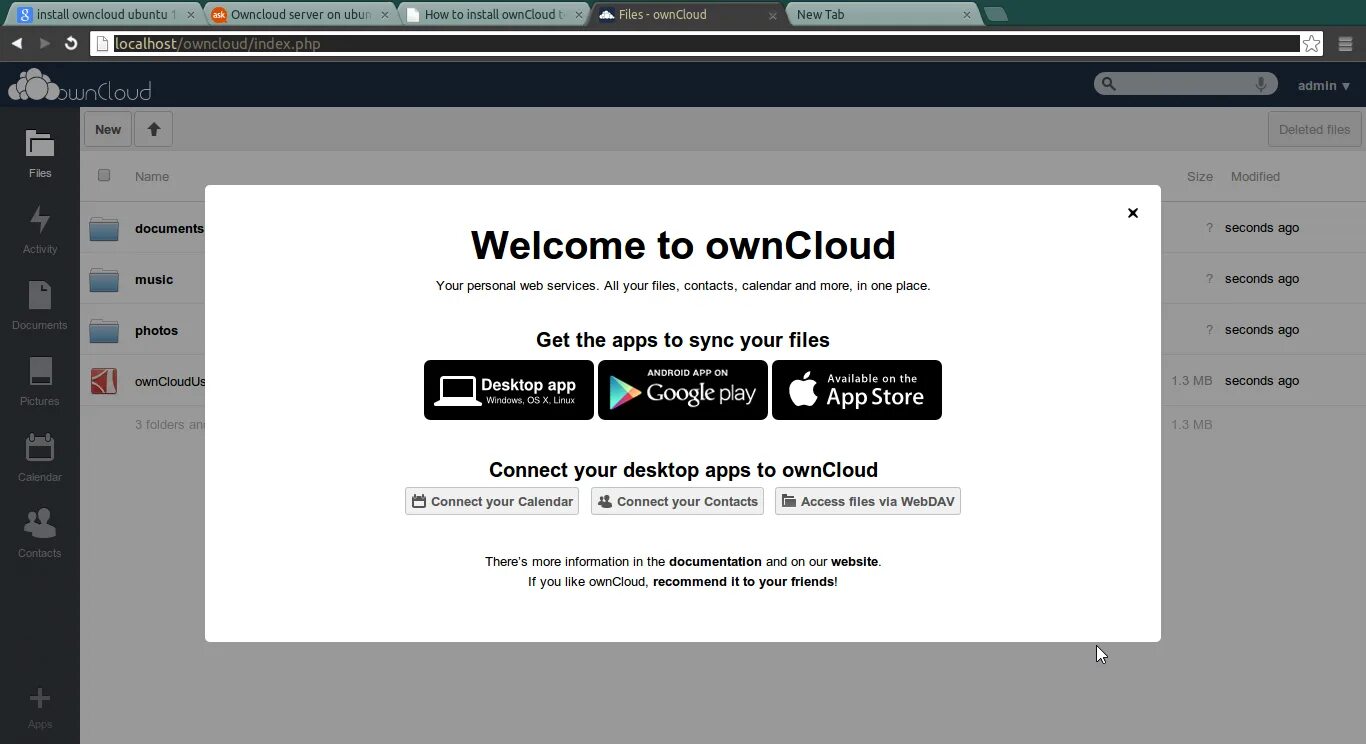The width and height of the screenshot is (1366, 744).
Task: Close the Welcome to ownCloud dialog
Action: (1133, 213)
